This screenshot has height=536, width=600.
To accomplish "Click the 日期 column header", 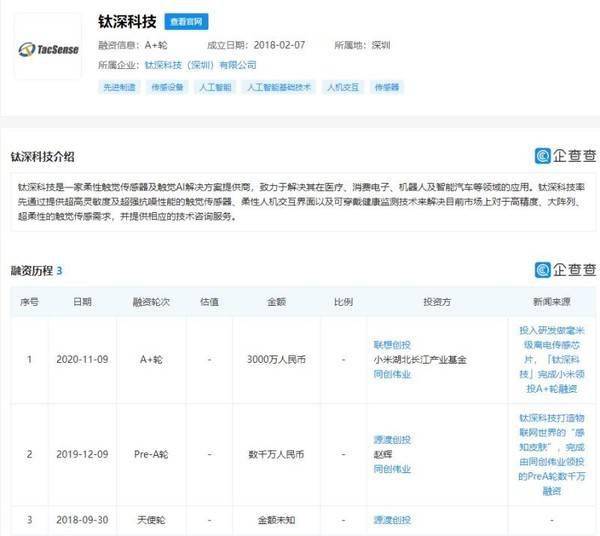I will (82, 301).
